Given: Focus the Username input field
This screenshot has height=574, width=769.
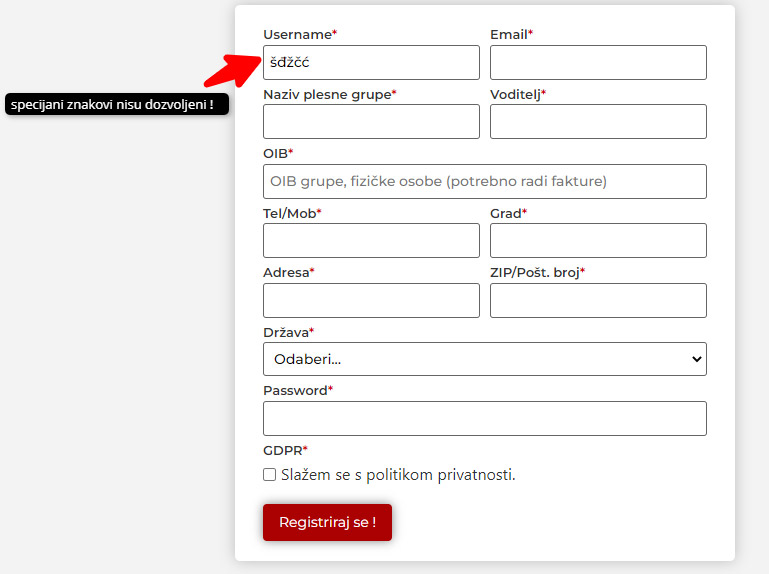Looking at the screenshot, I should 371,62.
